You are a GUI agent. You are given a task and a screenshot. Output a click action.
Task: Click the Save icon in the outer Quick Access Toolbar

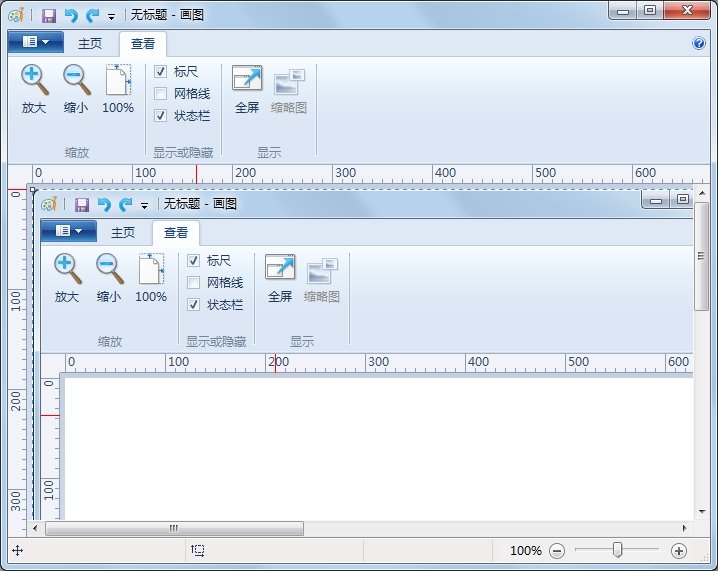[49, 16]
